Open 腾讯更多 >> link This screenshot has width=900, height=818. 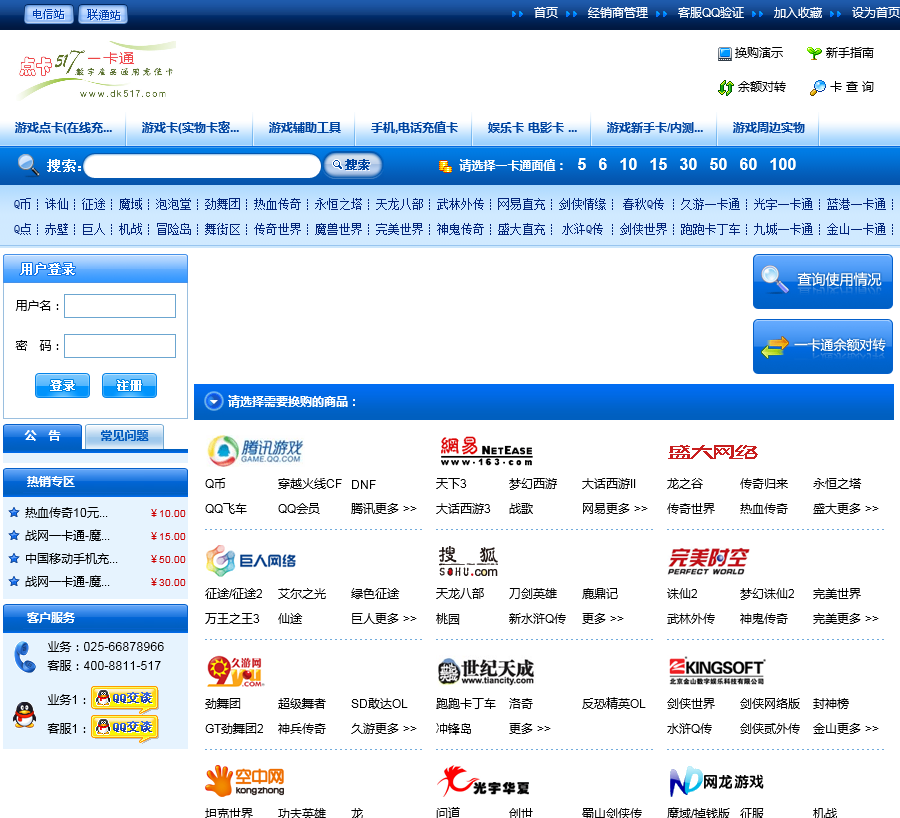(383, 509)
